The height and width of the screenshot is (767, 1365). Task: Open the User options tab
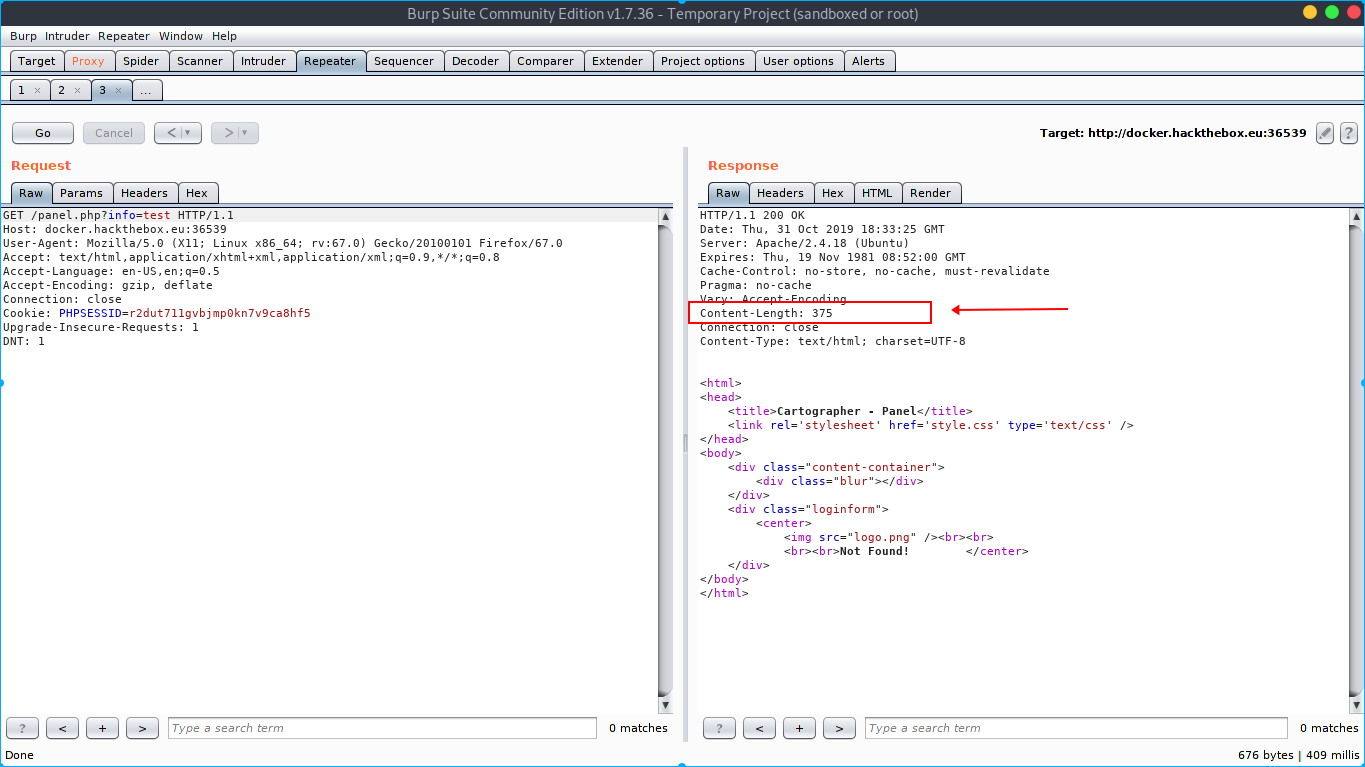pos(798,61)
